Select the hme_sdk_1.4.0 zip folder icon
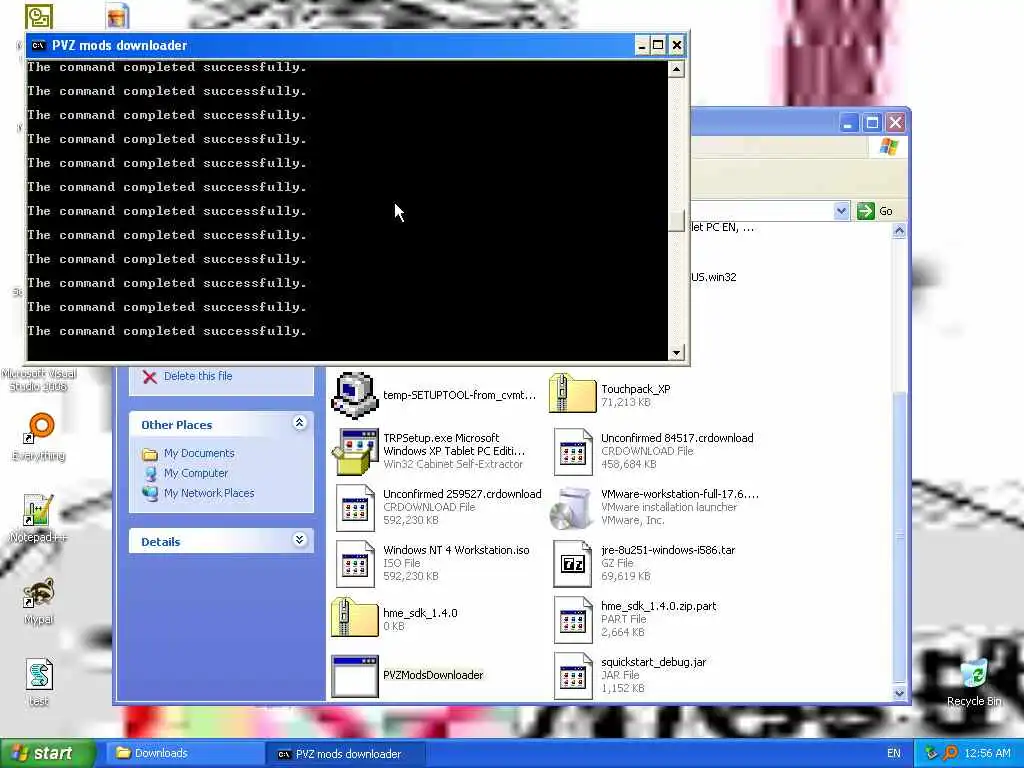The height and width of the screenshot is (768, 1024). (355, 616)
